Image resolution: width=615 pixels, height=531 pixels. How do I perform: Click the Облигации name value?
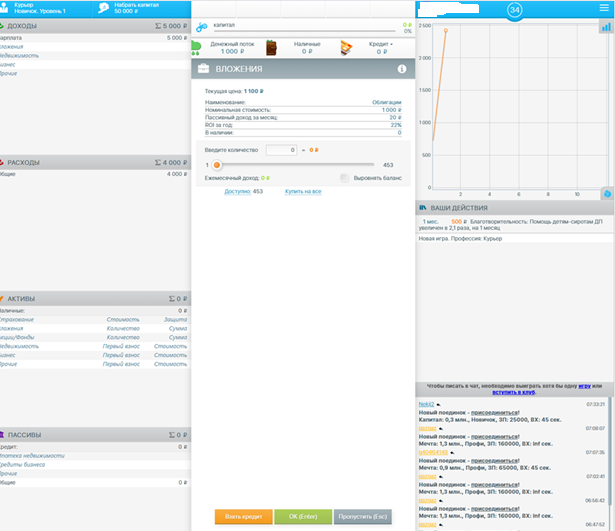(387, 102)
